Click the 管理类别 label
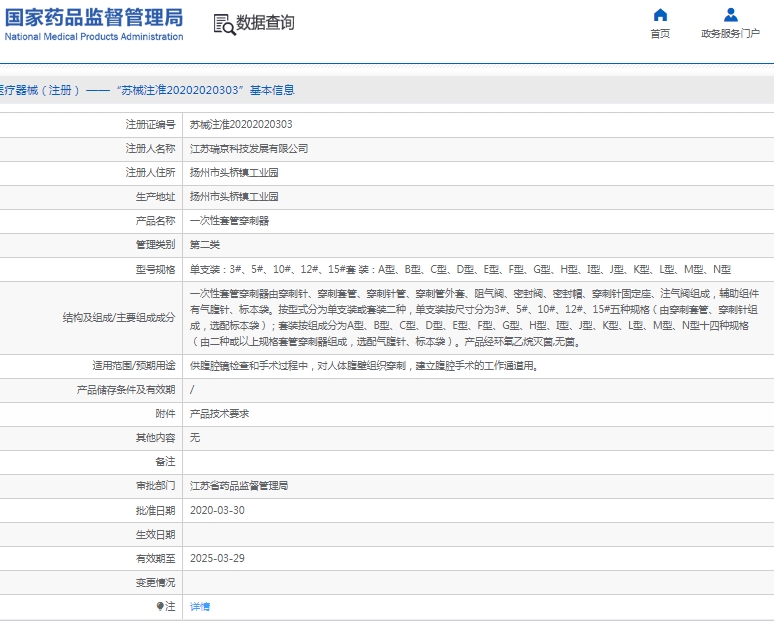The width and height of the screenshot is (774, 624). [155, 245]
